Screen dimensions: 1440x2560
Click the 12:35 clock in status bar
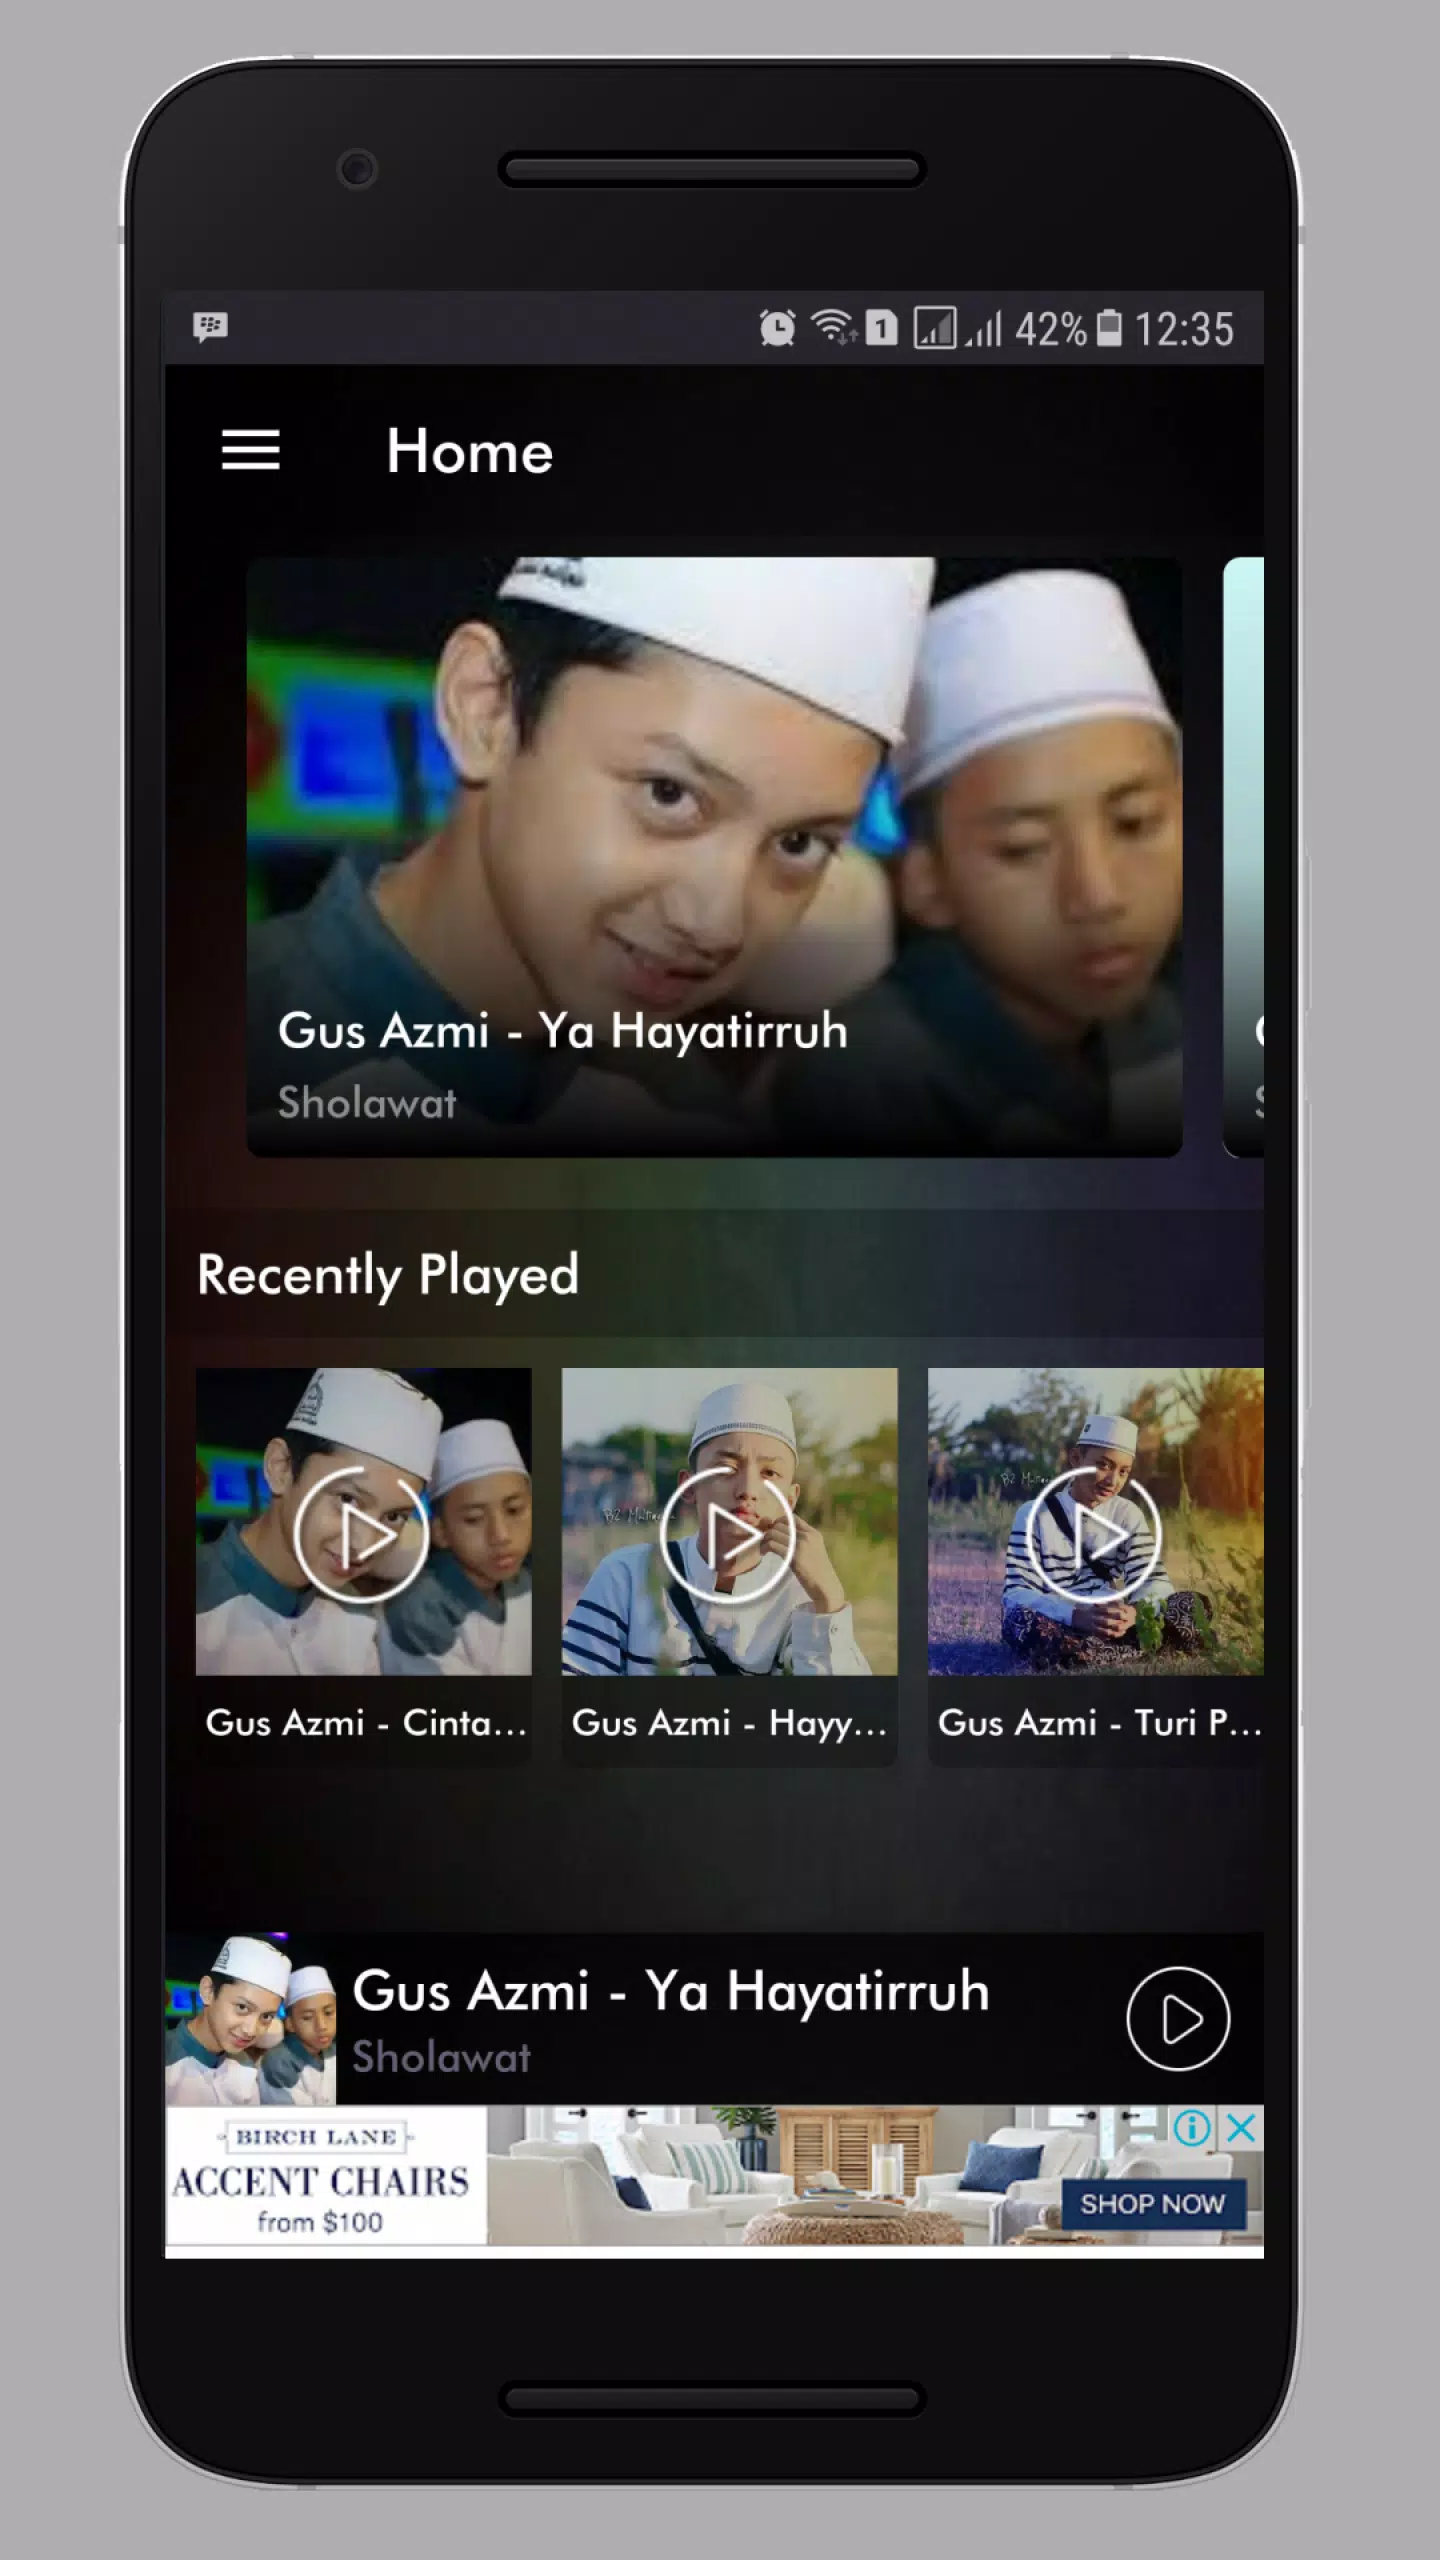coord(1184,329)
